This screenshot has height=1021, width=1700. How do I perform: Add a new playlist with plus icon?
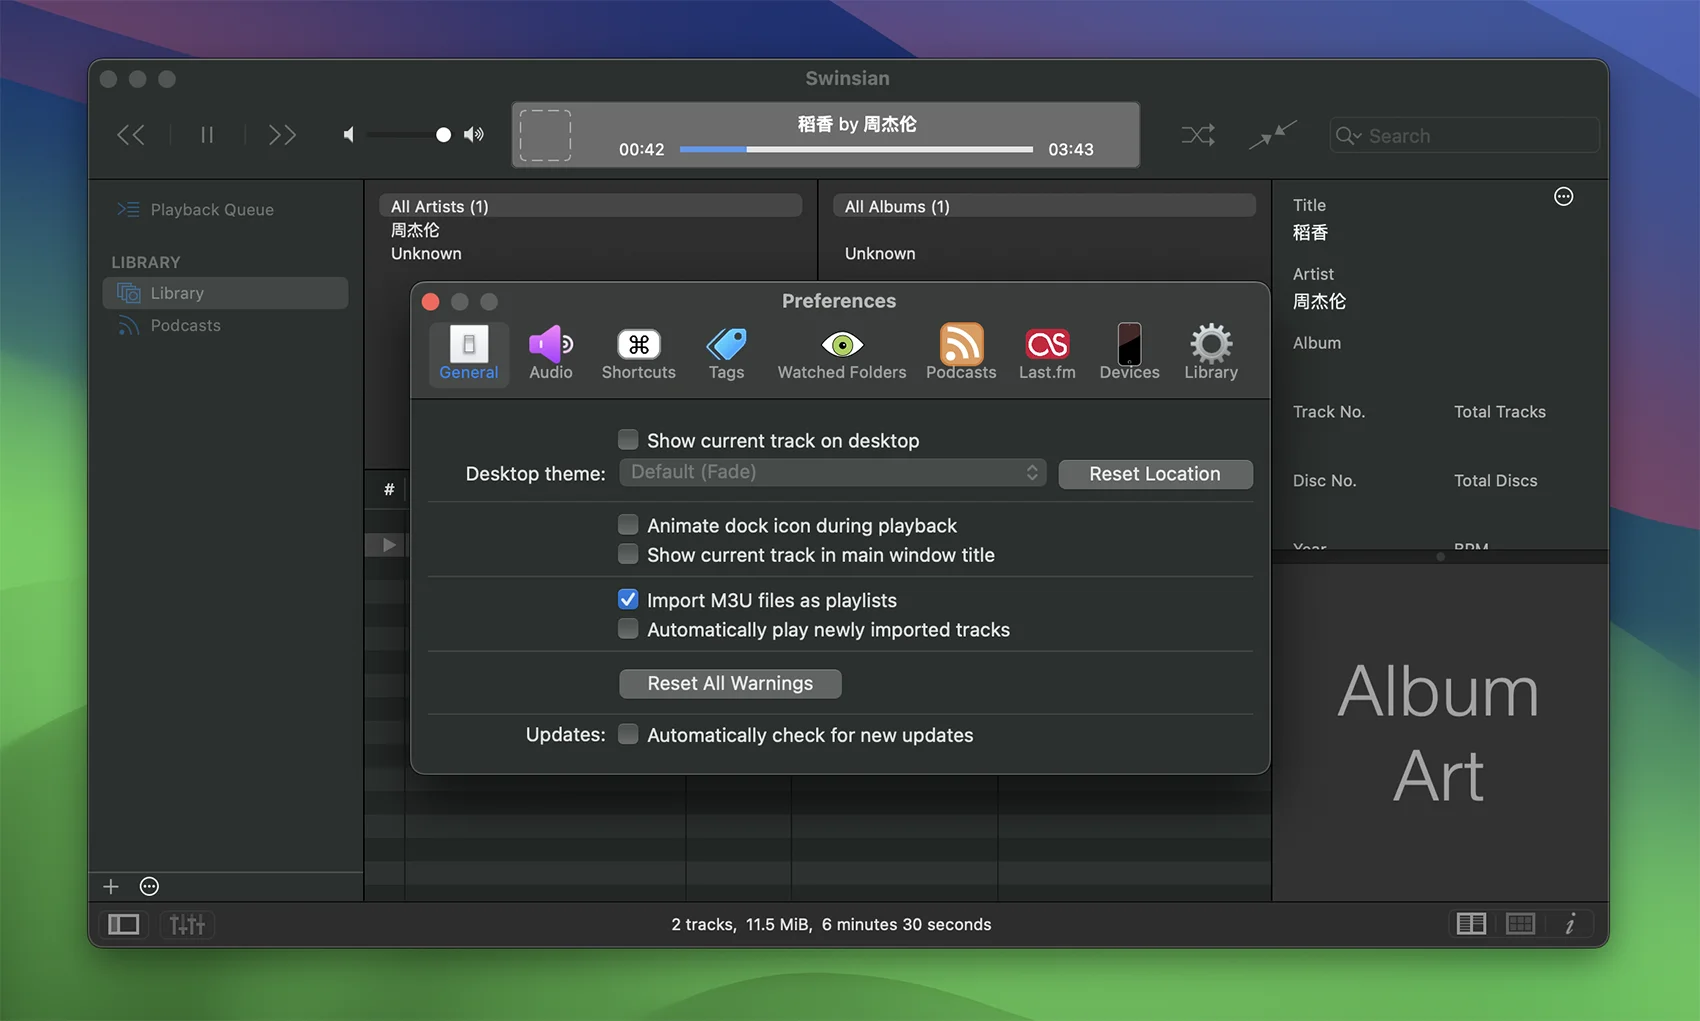(x=111, y=887)
